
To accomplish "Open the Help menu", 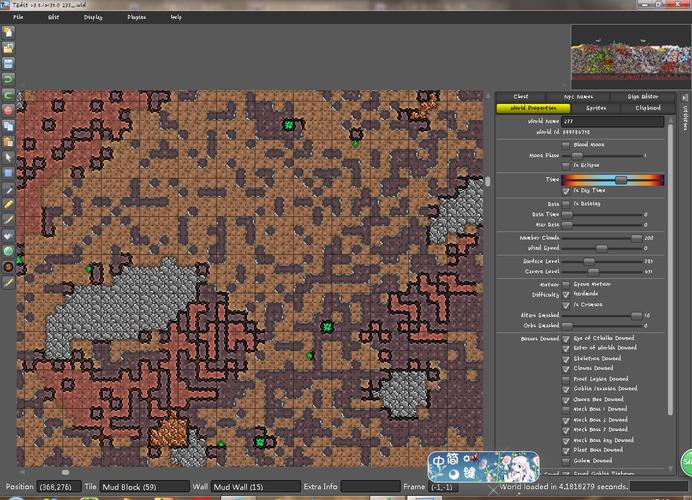I will coord(176,17).
